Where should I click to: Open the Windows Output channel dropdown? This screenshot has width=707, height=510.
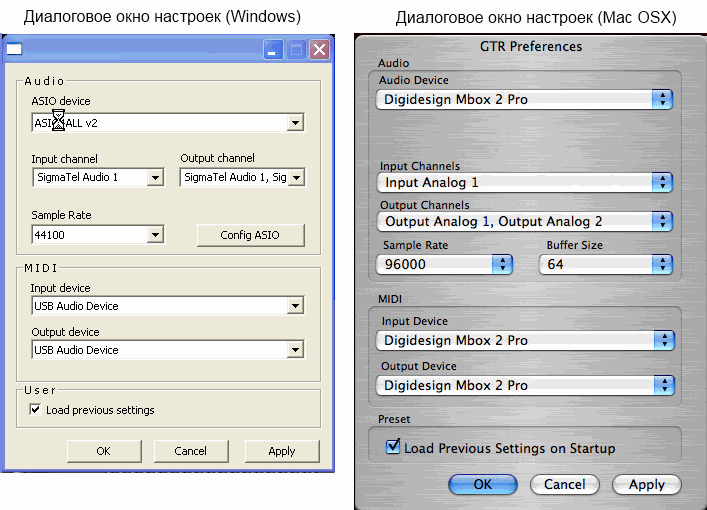[x=295, y=178]
